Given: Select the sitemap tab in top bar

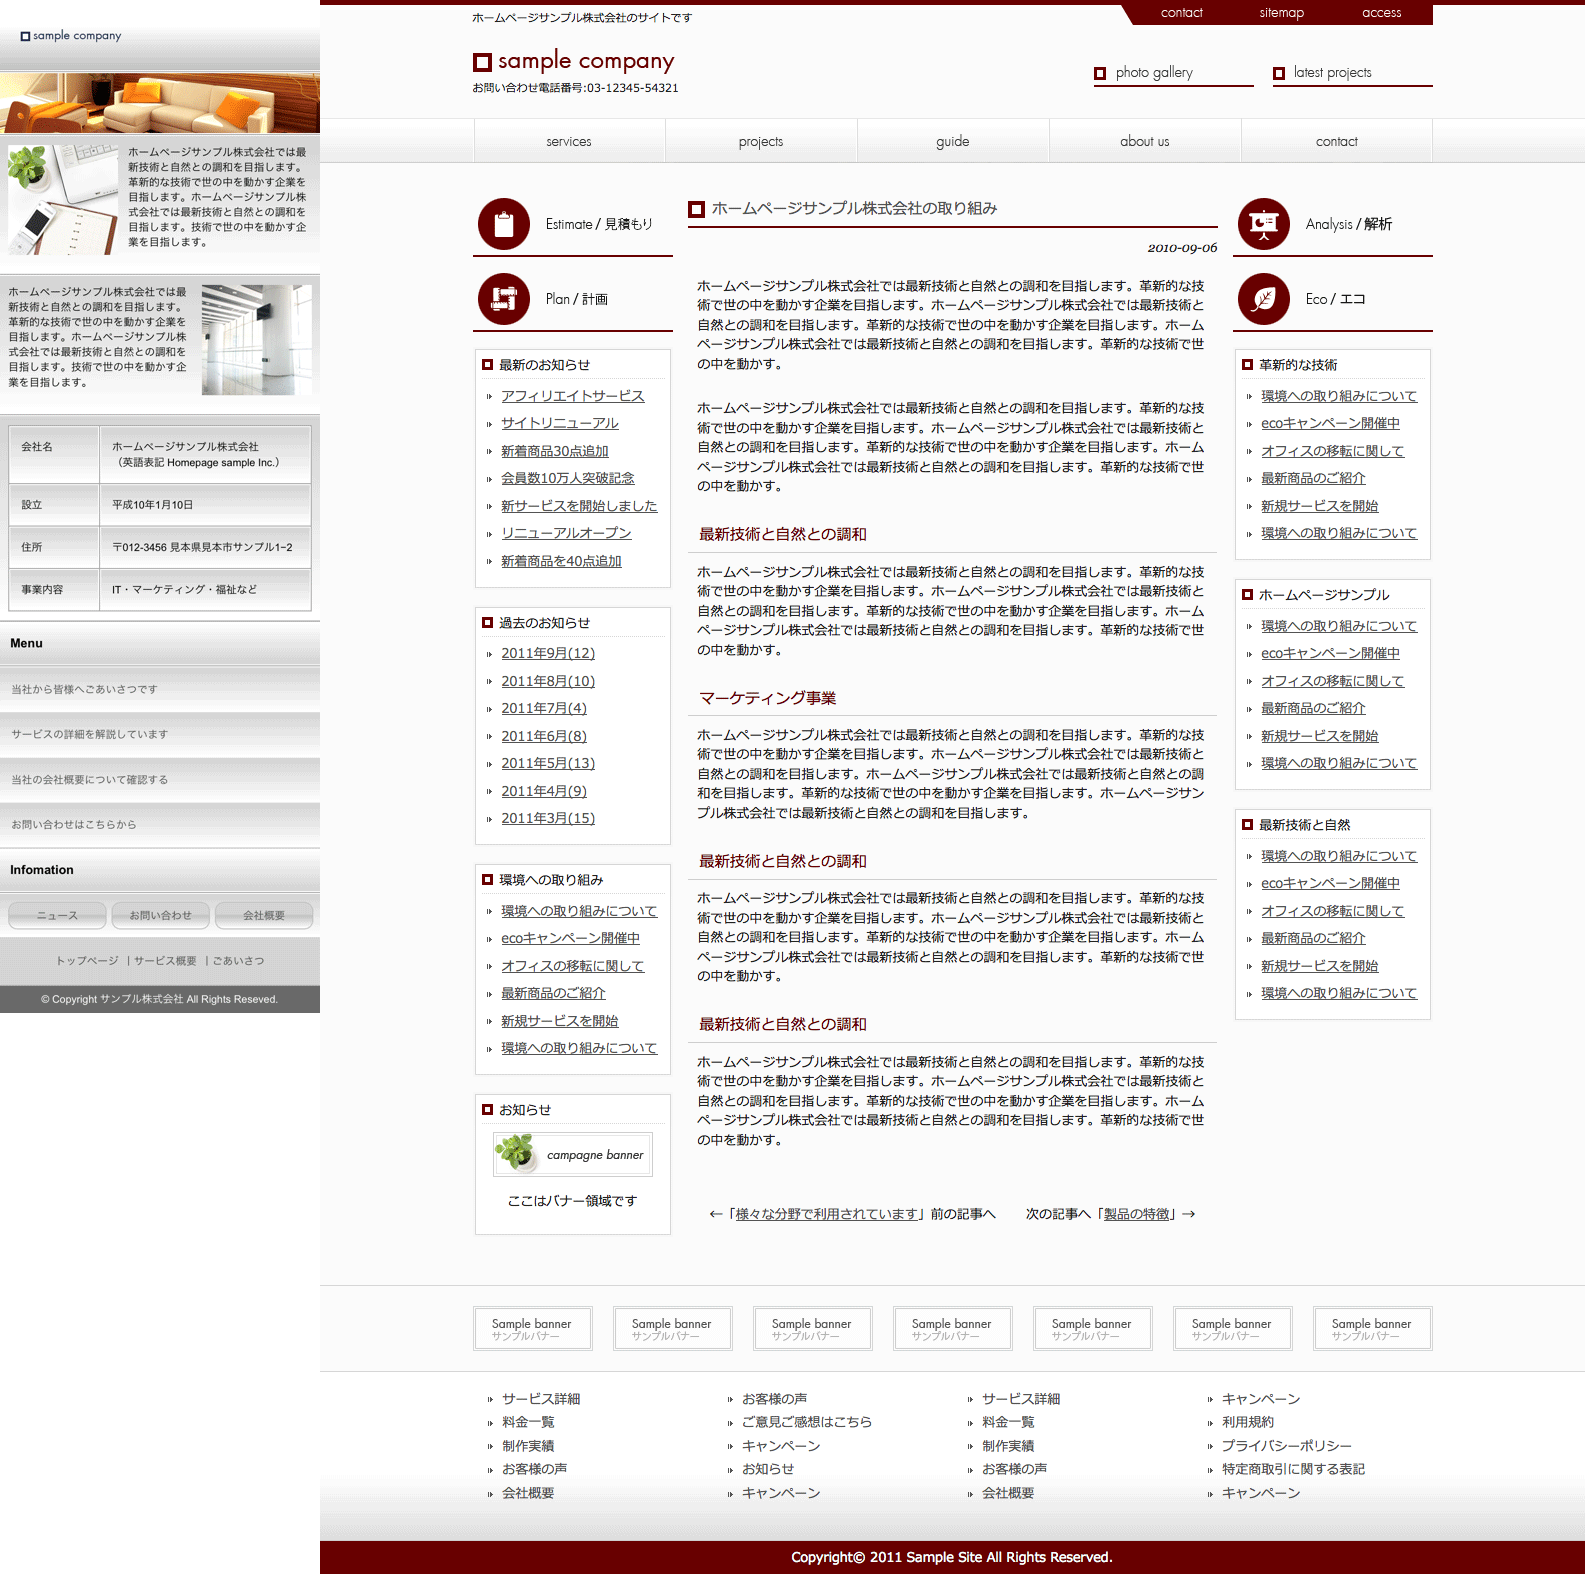Looking at the screenshot, I should click(1282, 13).
